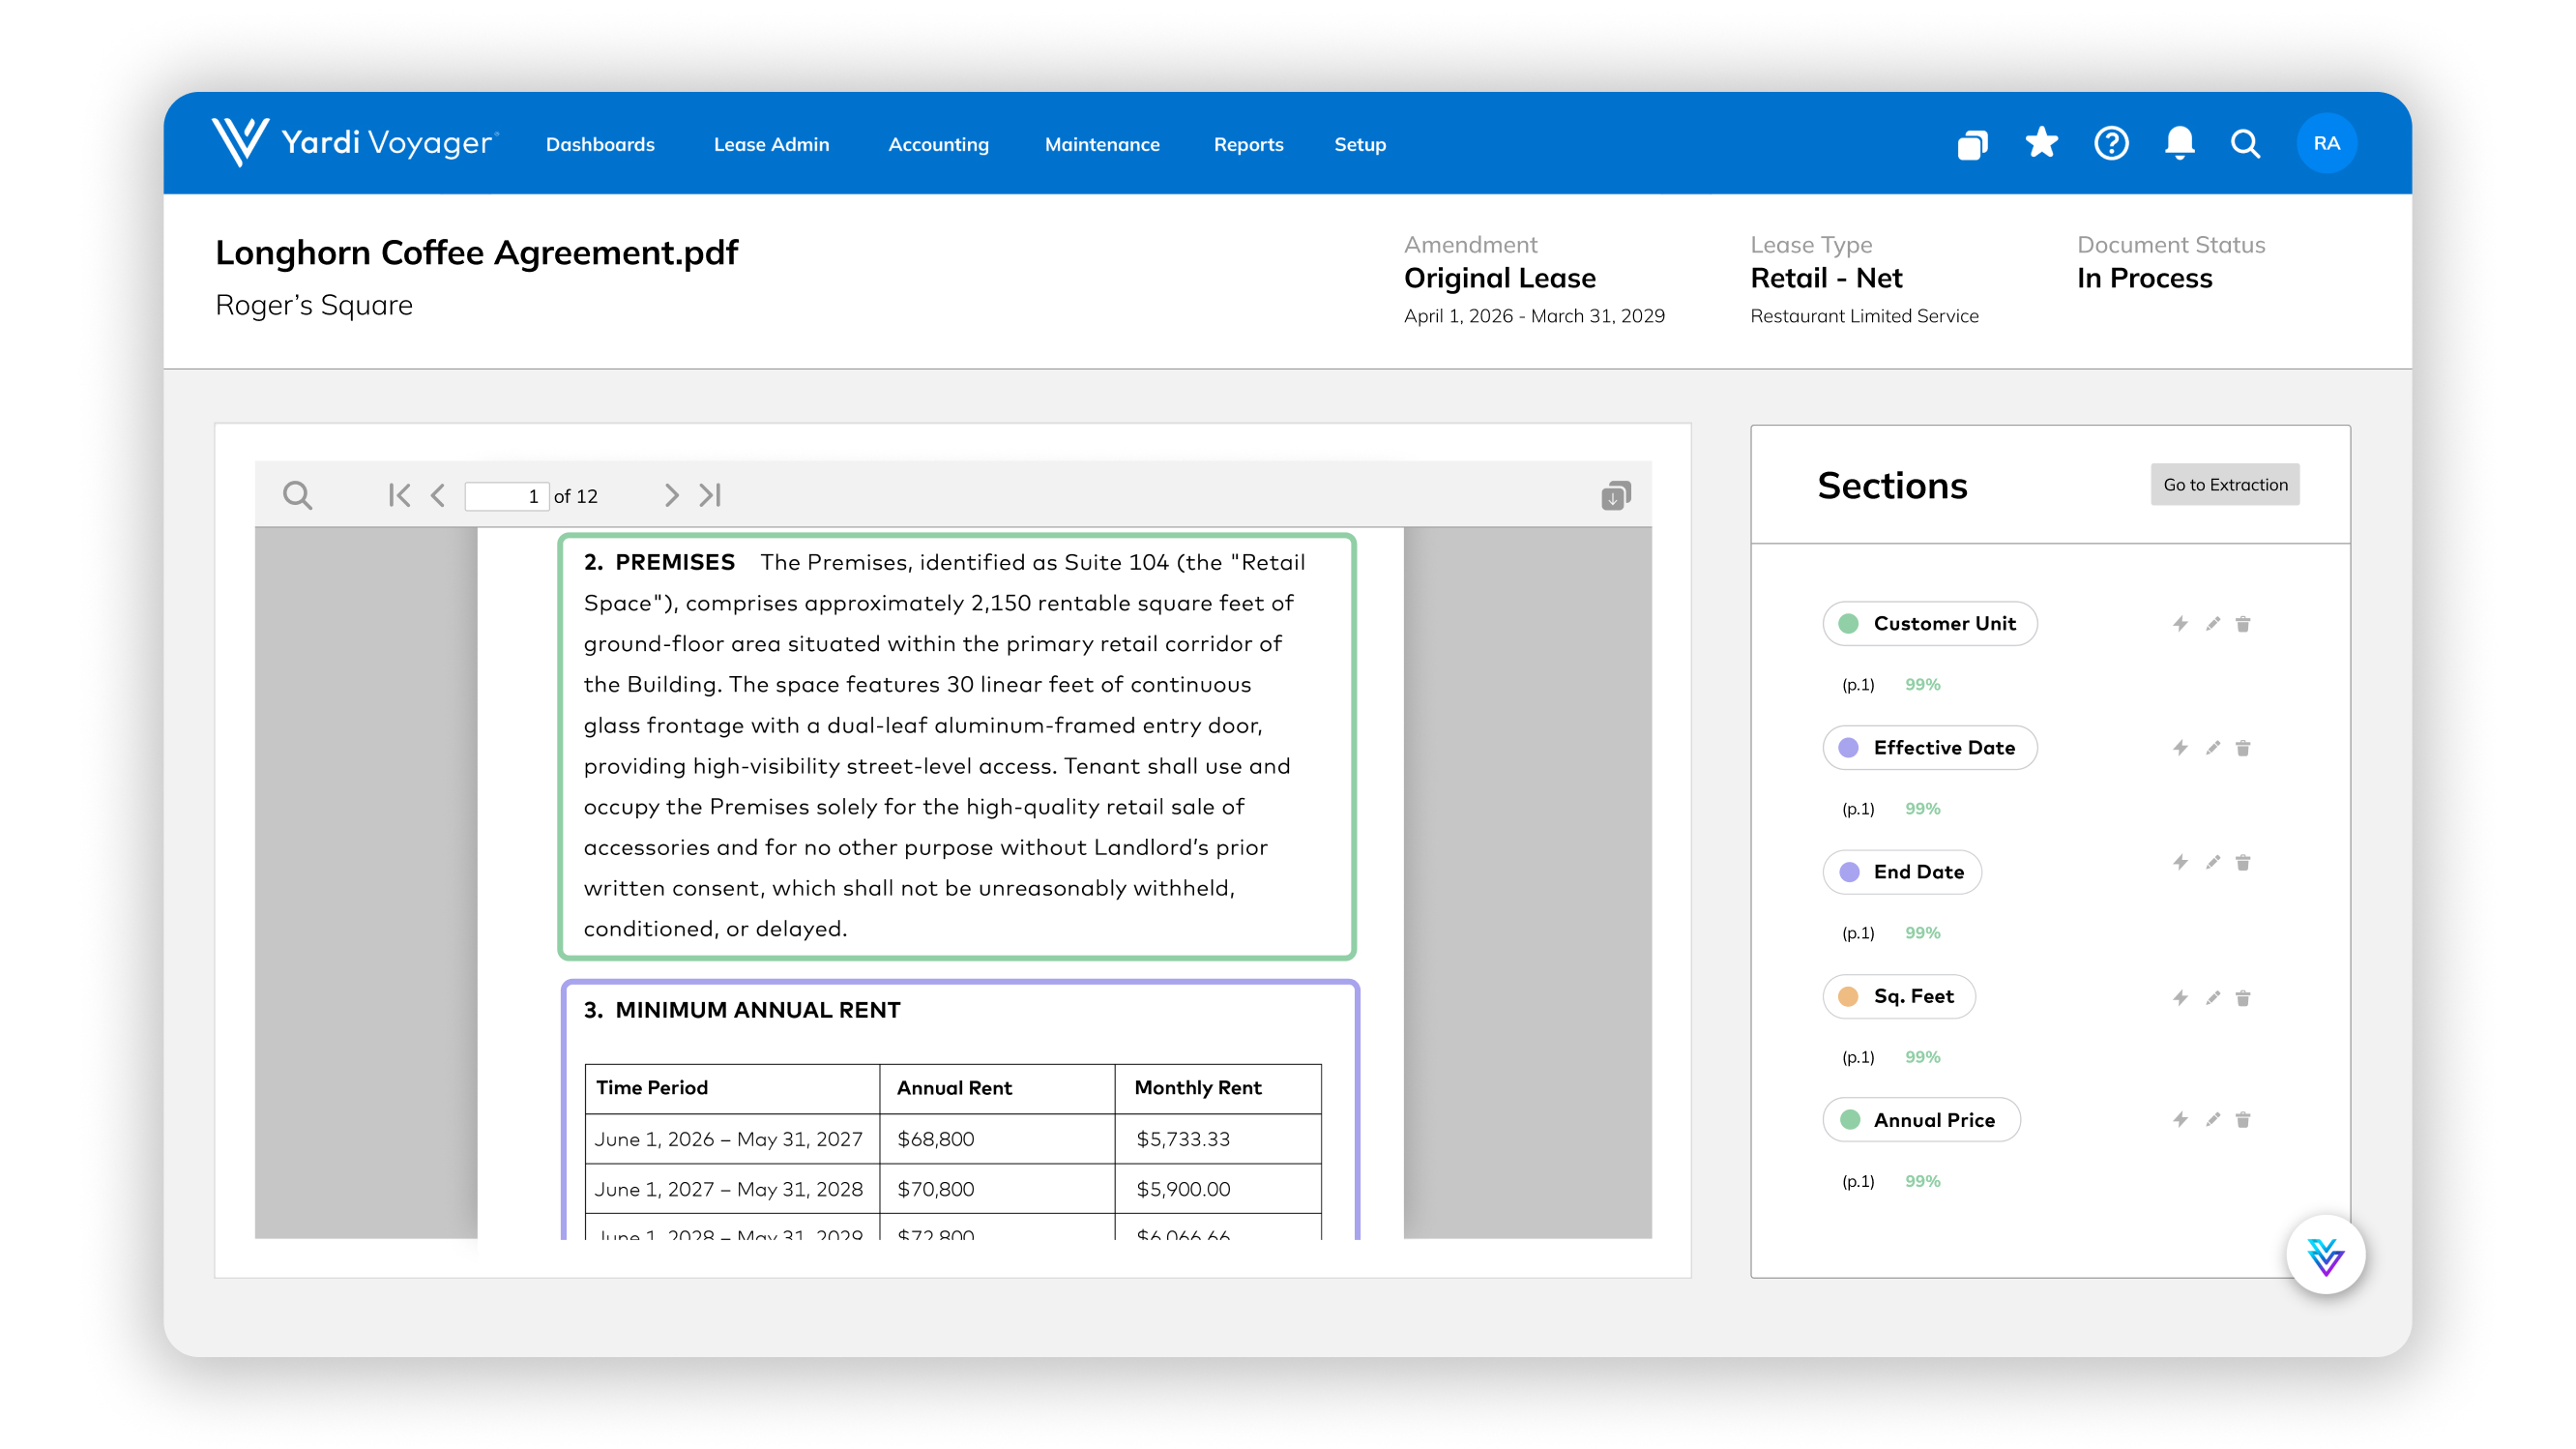Open the PDF viewer search magnifier
The image size is (2576, 1449).
click(297, 495)
